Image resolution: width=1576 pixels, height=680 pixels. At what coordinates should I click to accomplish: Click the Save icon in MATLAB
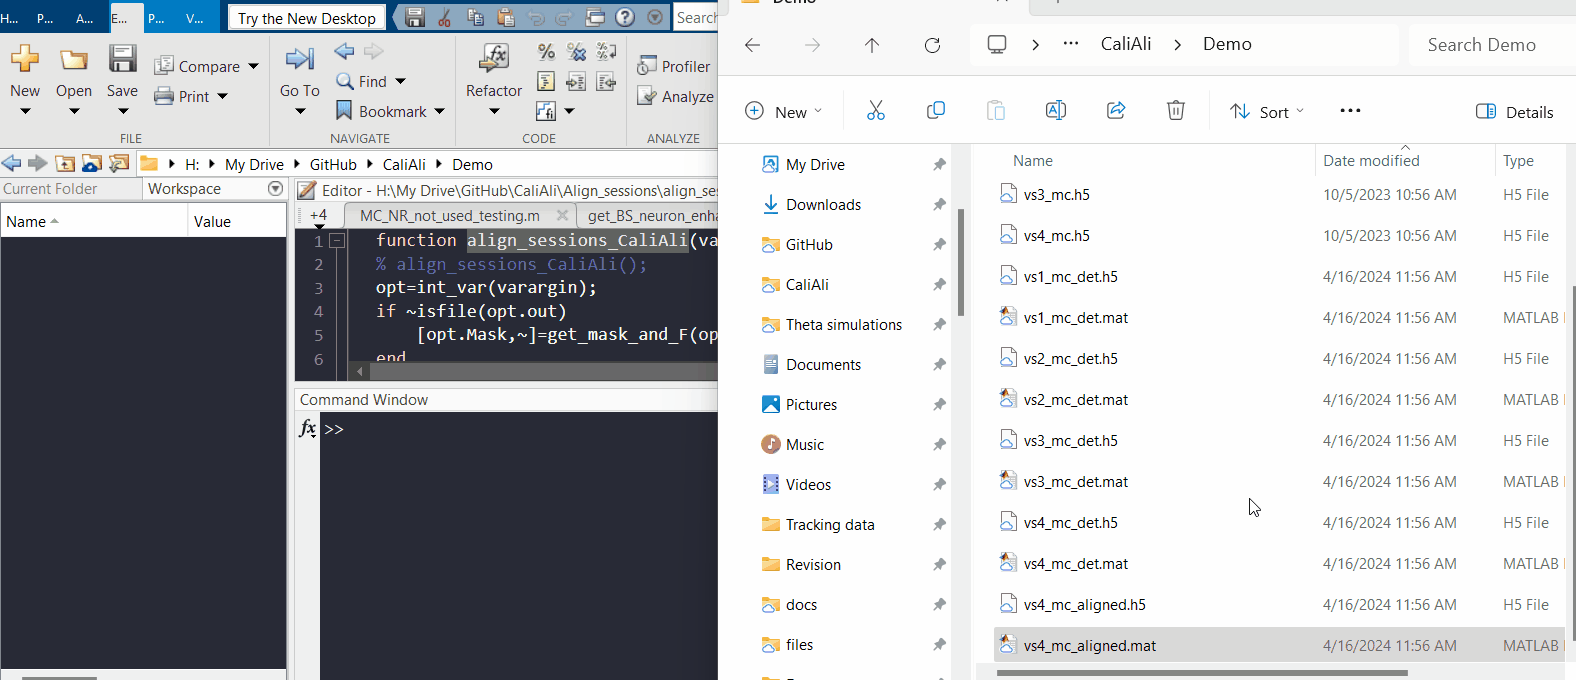click(x=122, y=59)
